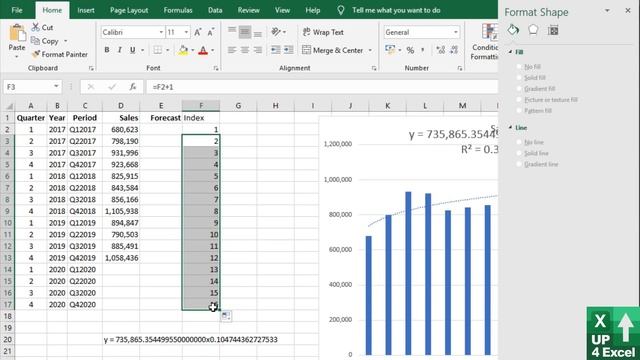Collapse the Fill section in Format Shape
This screenshot has width=640, height=360.
point(510,52)
